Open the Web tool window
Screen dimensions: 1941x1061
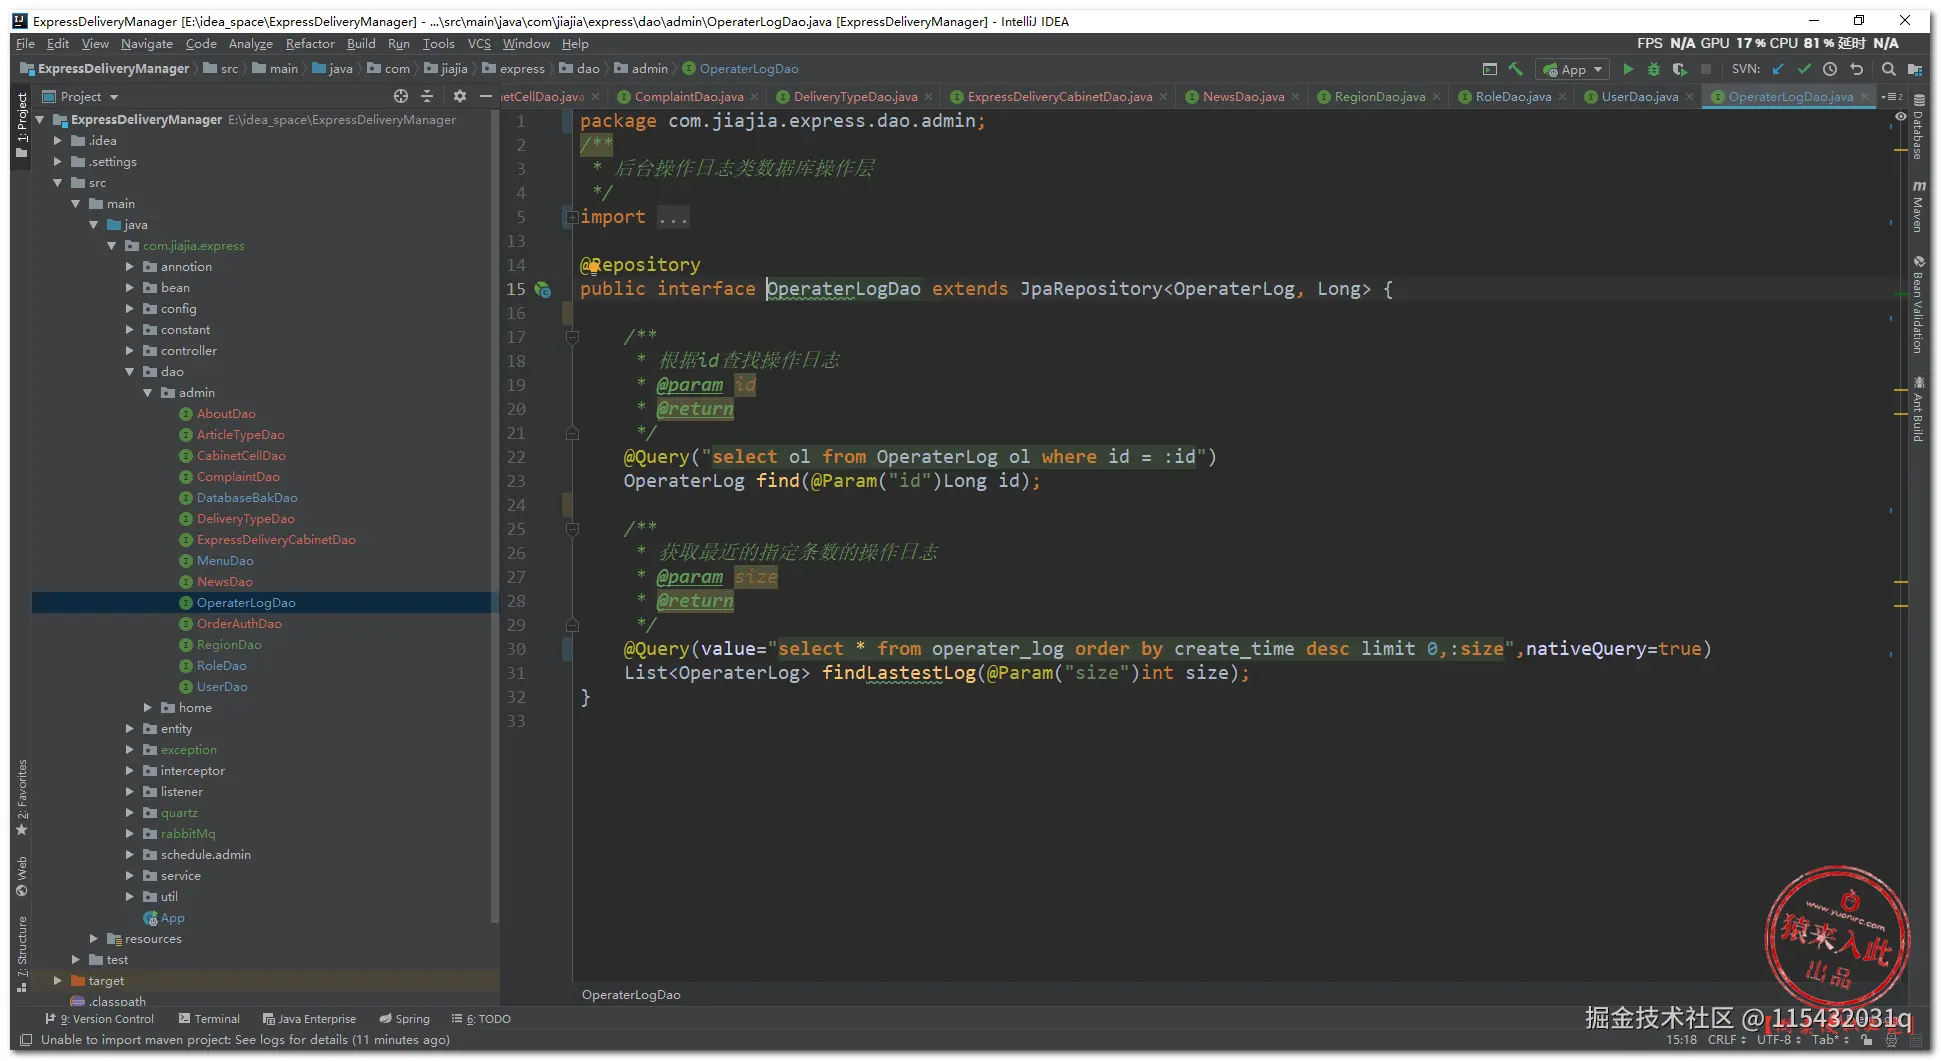[22, 876]
